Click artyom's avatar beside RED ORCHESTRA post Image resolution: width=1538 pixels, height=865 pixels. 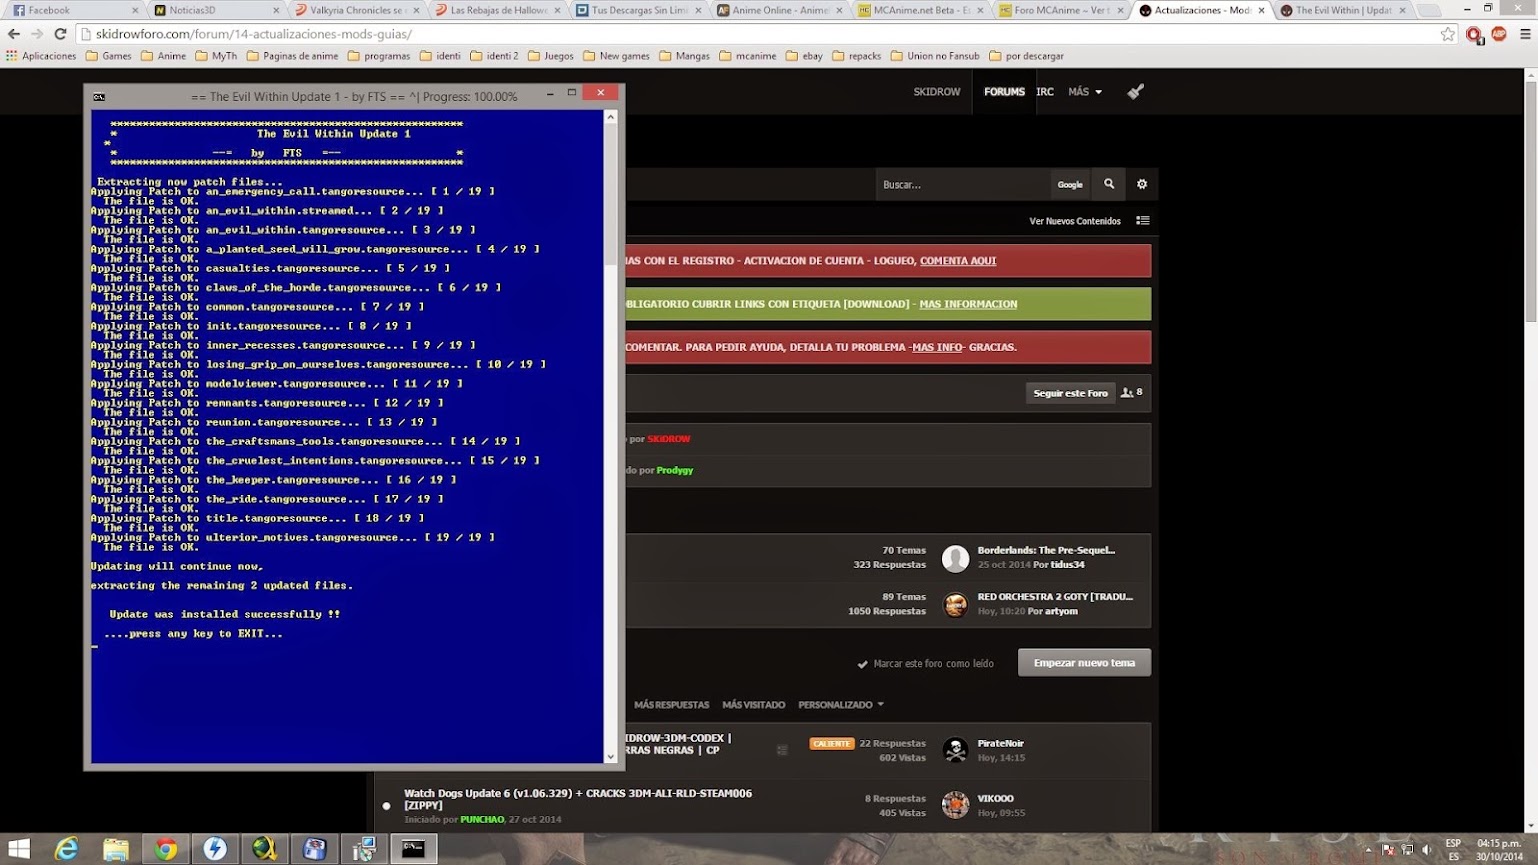pyautogui.click(x=955, y=604)
